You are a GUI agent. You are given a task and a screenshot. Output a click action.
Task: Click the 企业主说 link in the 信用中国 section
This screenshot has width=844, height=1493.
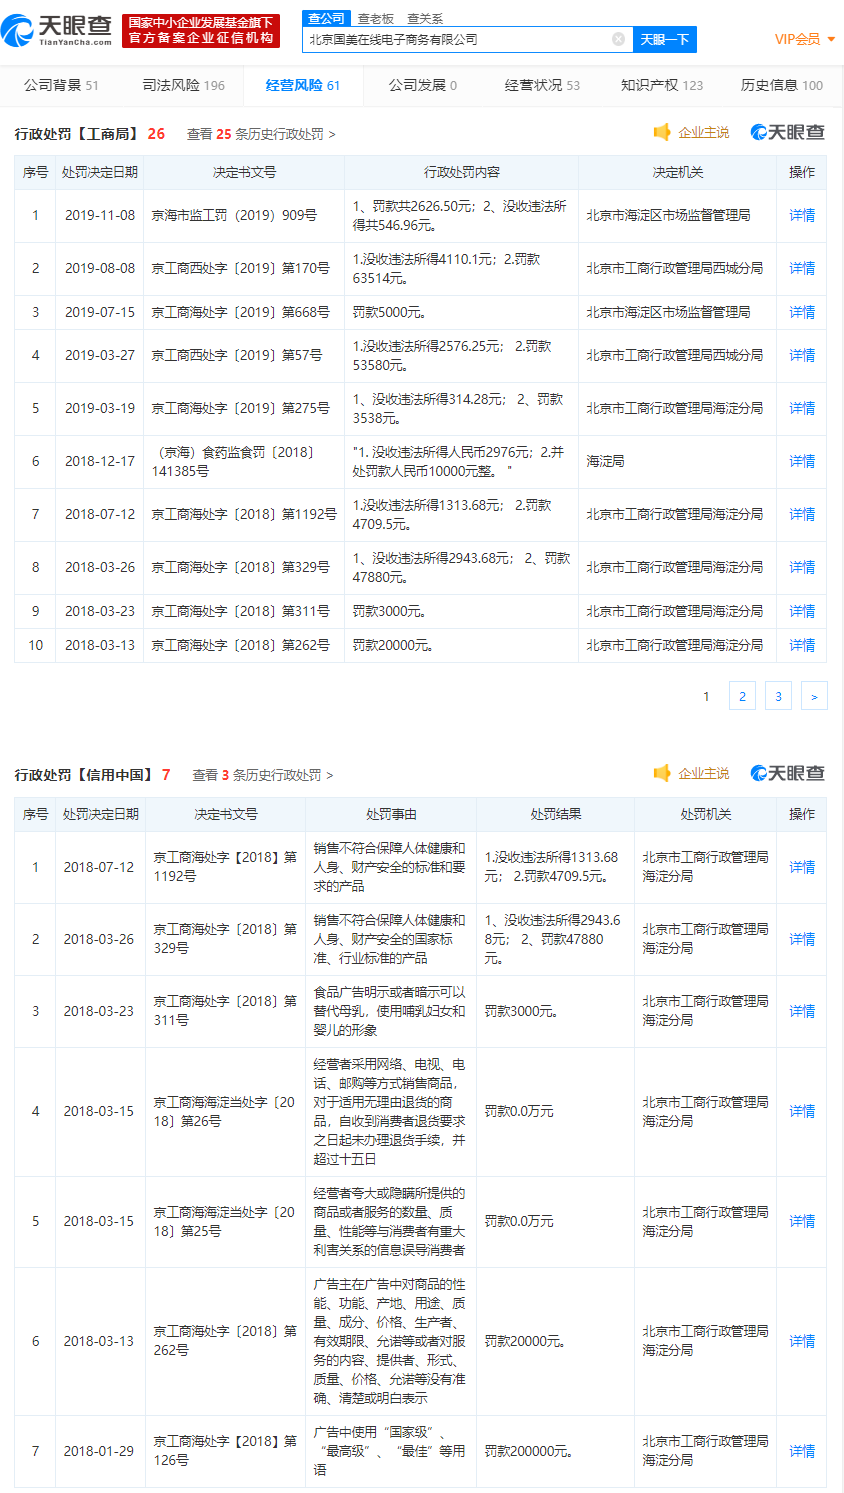pos(704,773)
